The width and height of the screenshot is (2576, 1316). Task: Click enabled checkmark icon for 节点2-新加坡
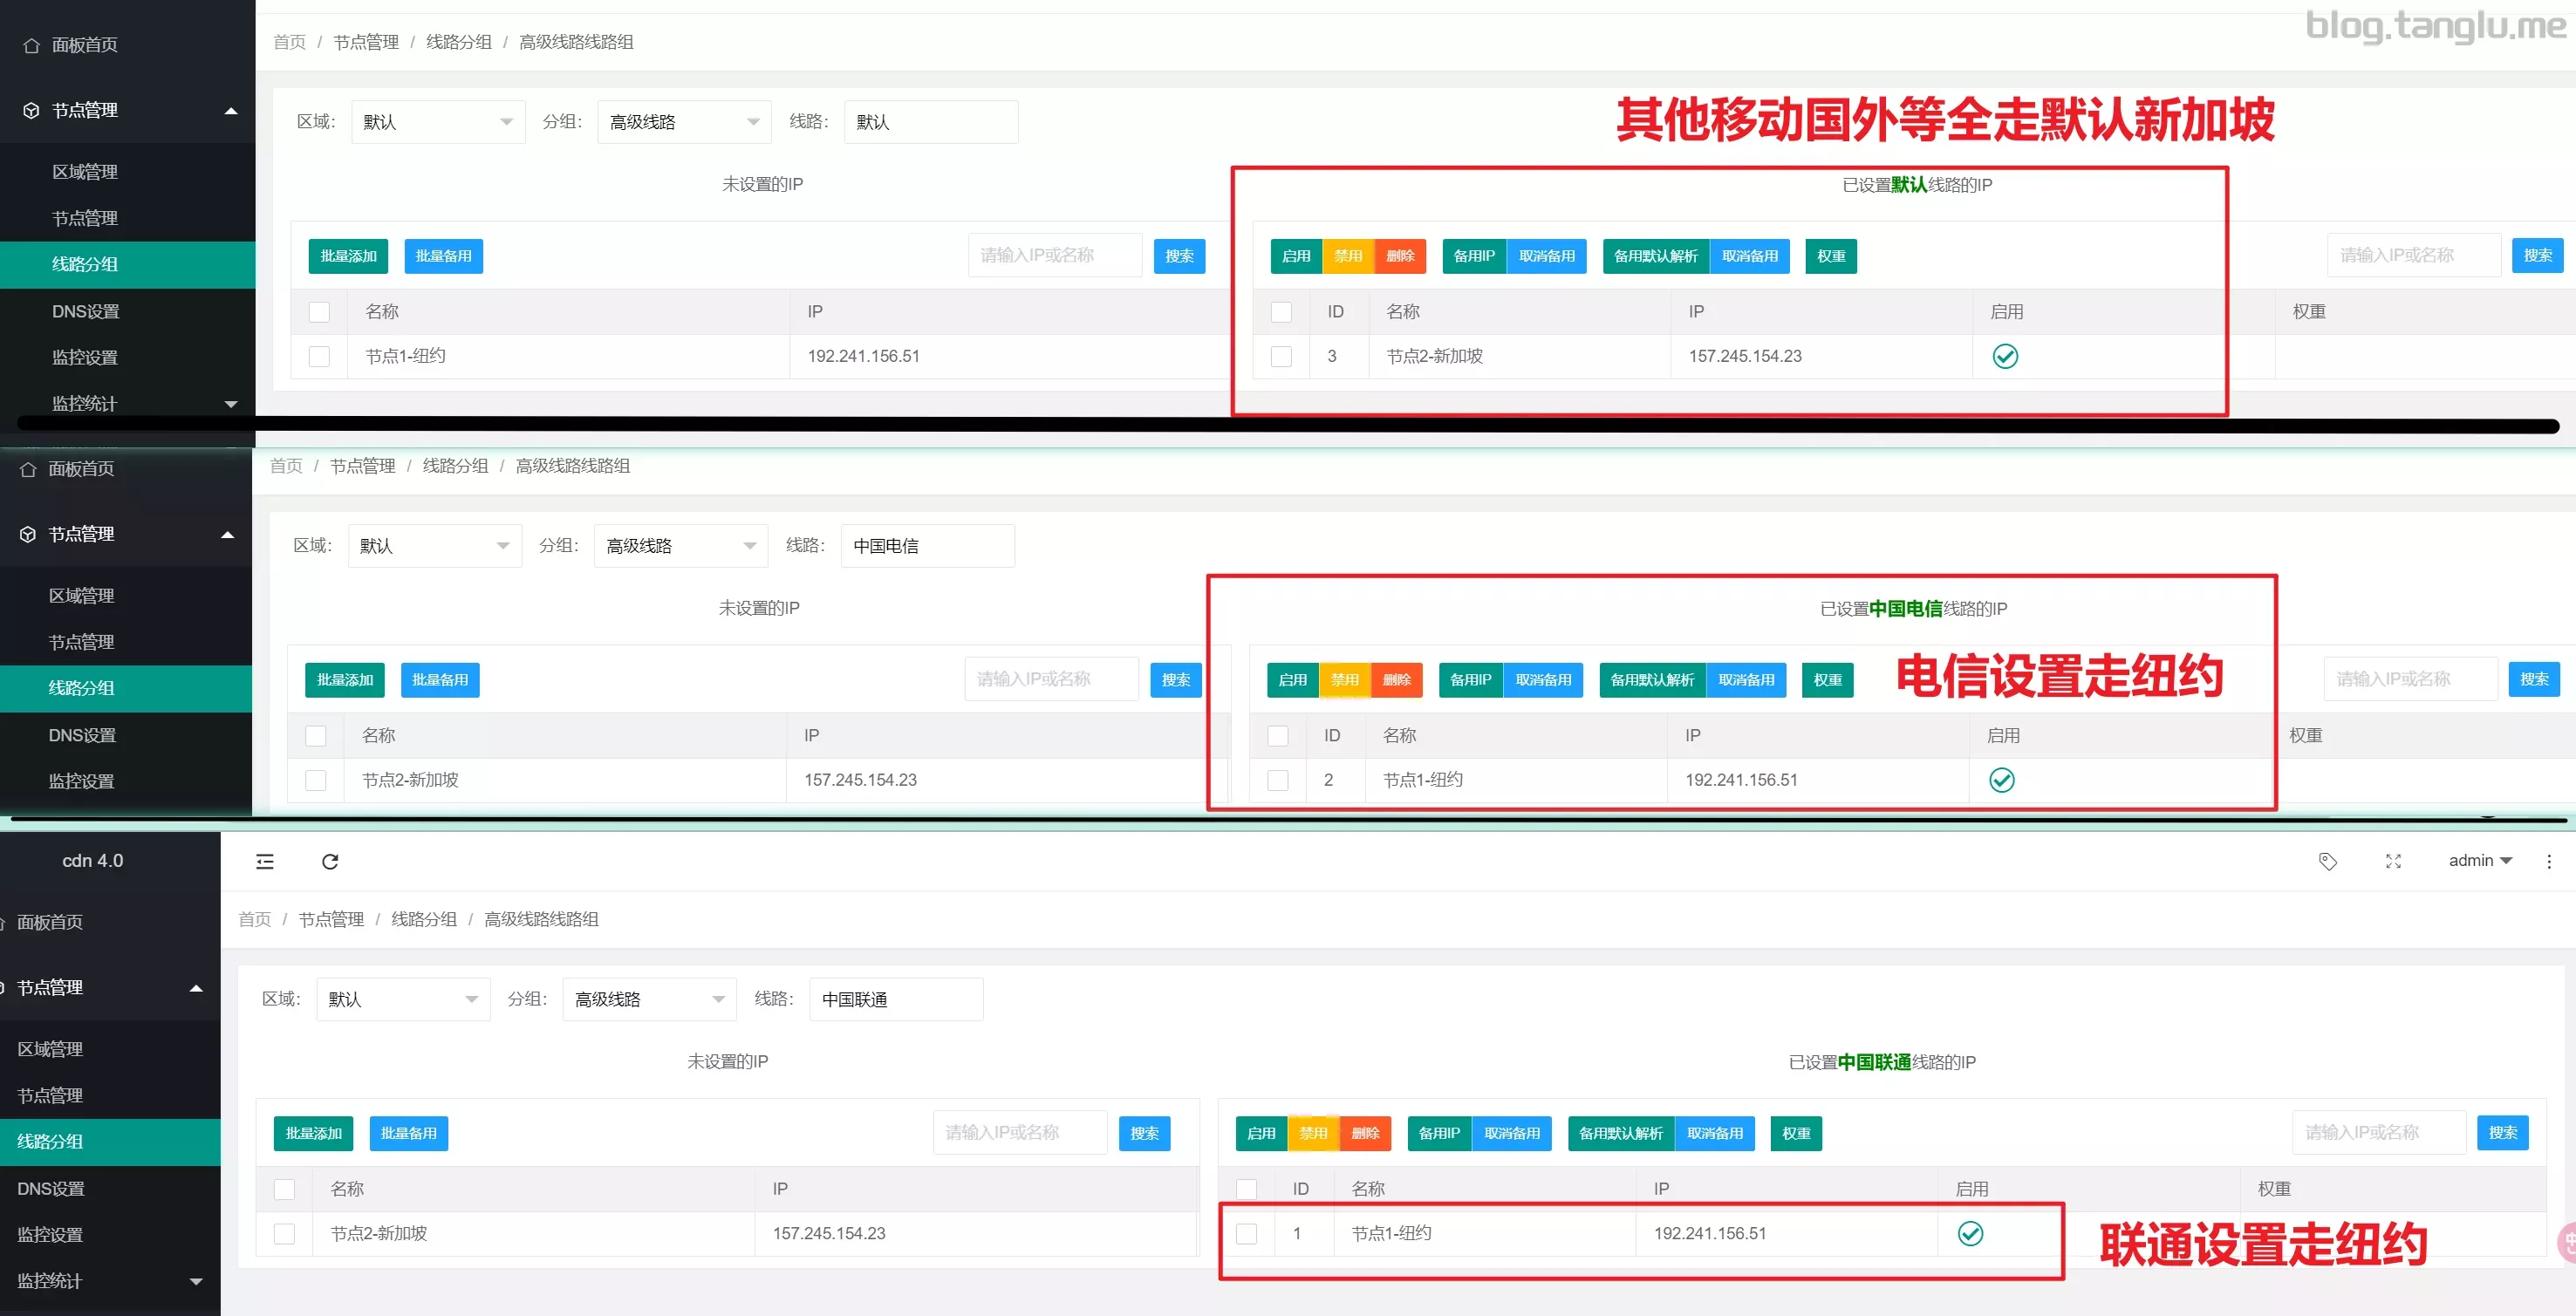tap(2005, 356)
